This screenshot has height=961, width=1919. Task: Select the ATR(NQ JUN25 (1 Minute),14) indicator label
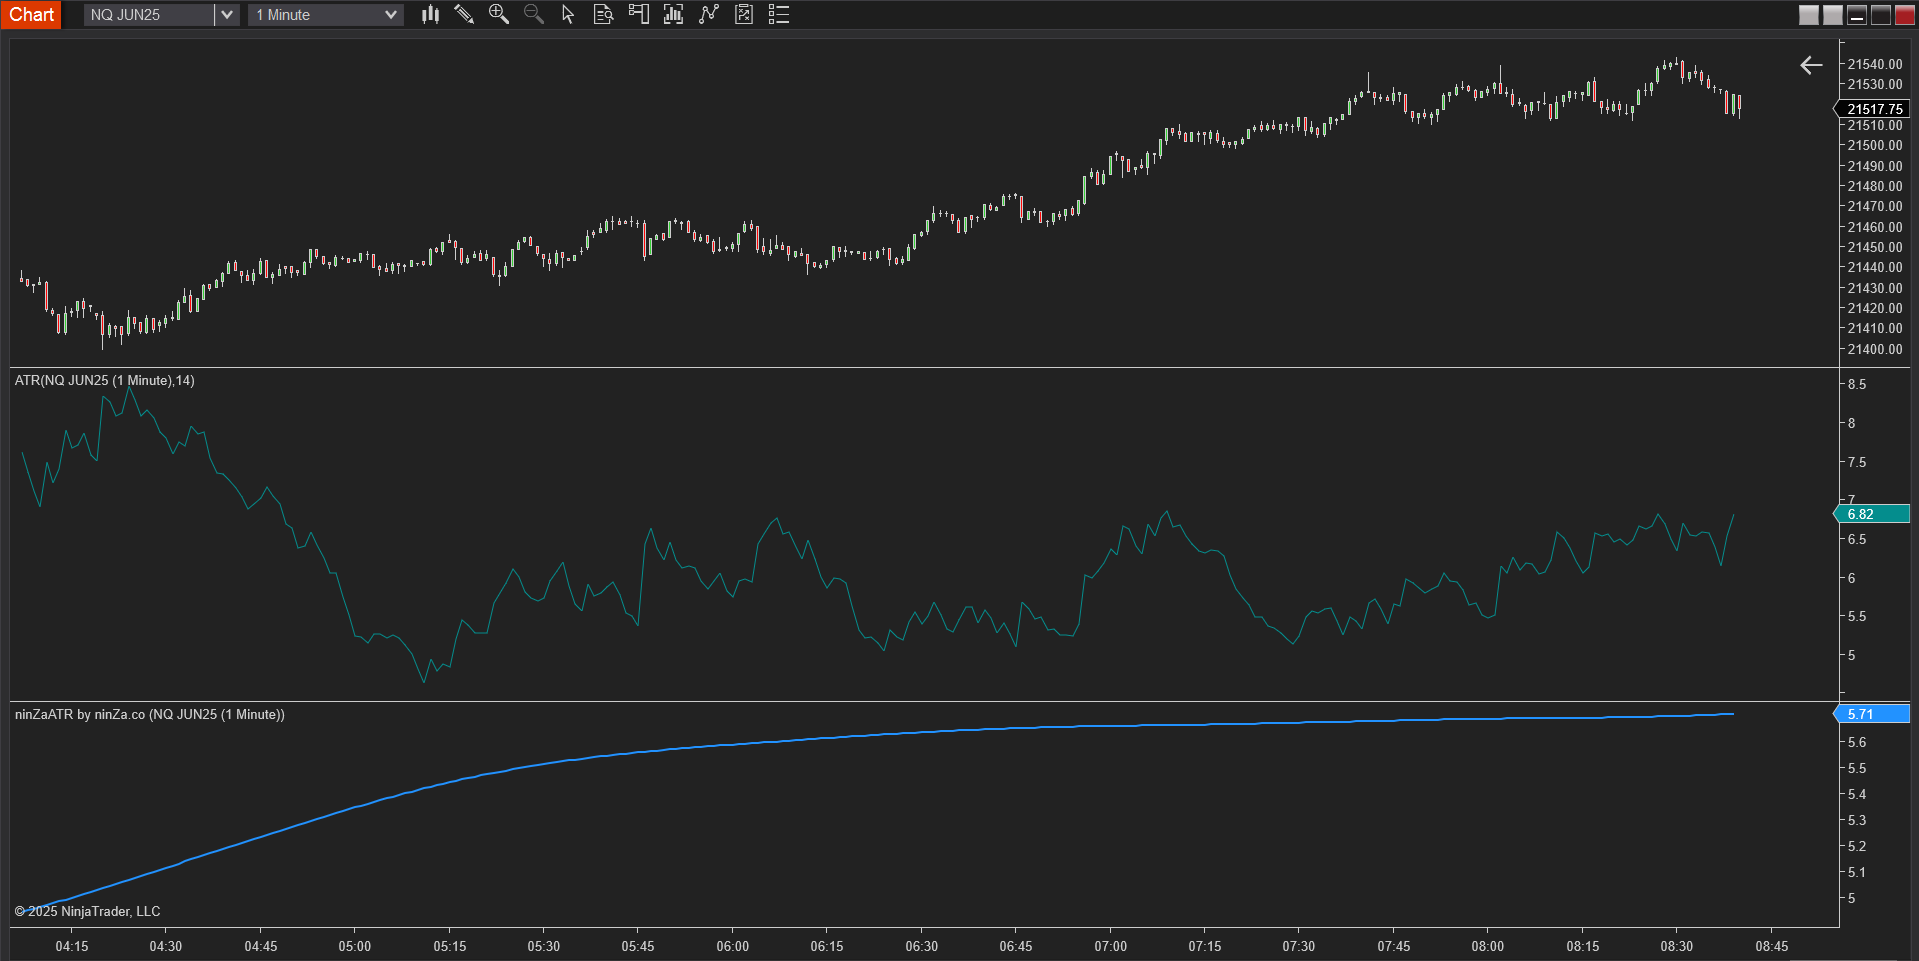105,380
